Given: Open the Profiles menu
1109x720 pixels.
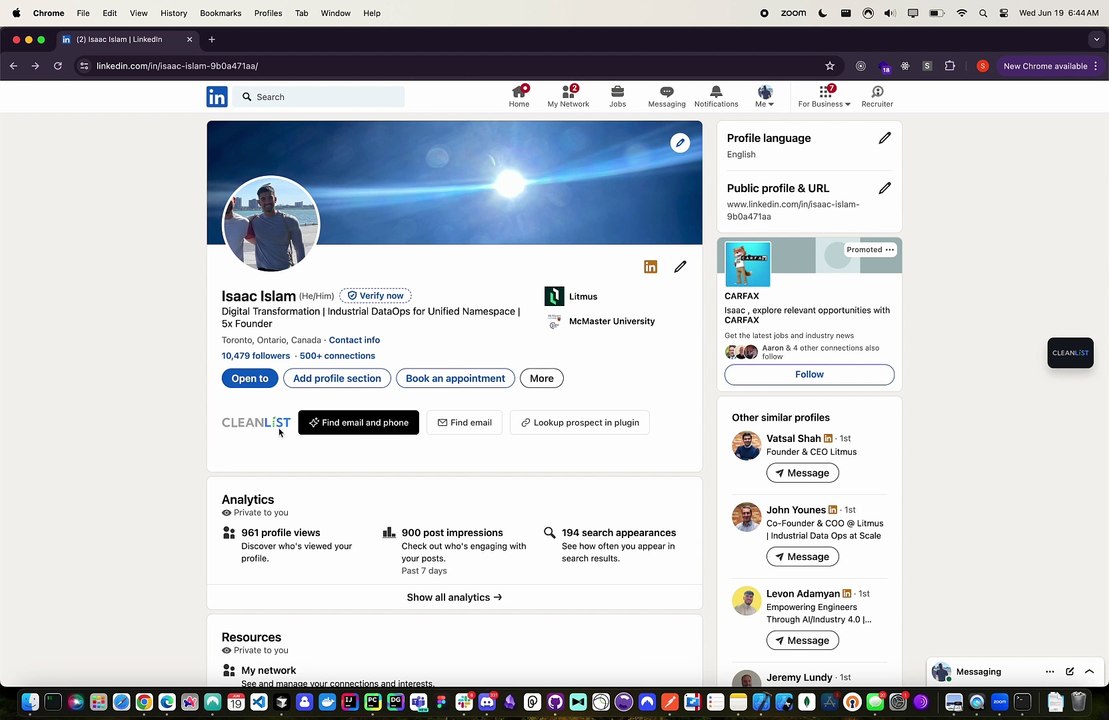Looking at the screenshot, I should point(268,13).
